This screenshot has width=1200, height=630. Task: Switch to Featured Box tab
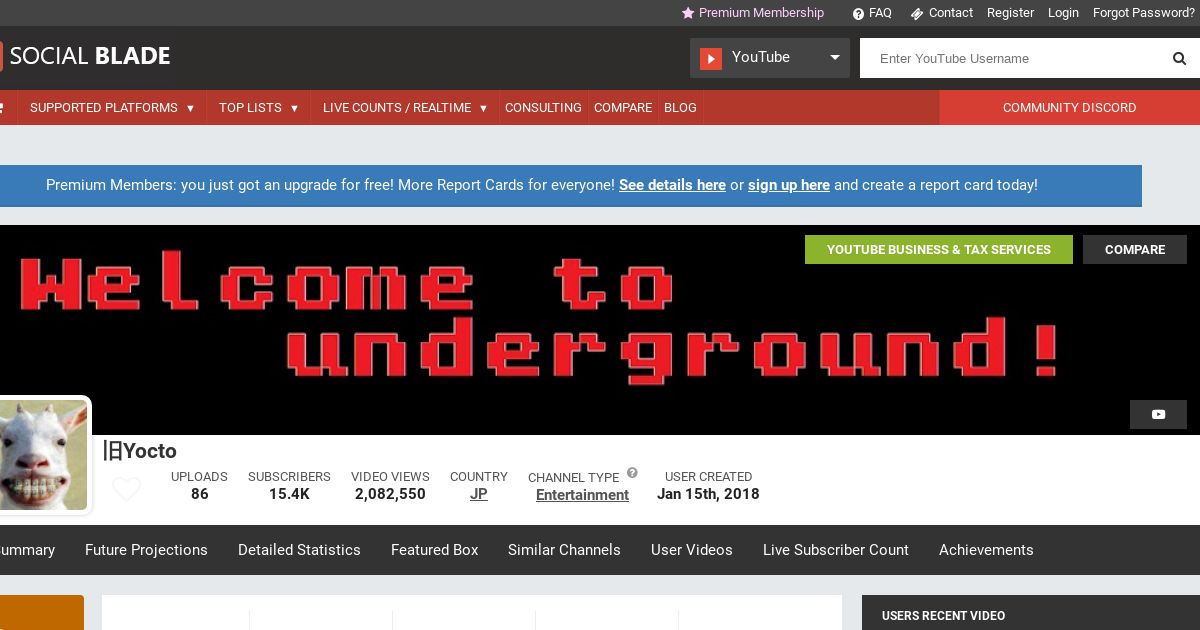coord(435,550)
